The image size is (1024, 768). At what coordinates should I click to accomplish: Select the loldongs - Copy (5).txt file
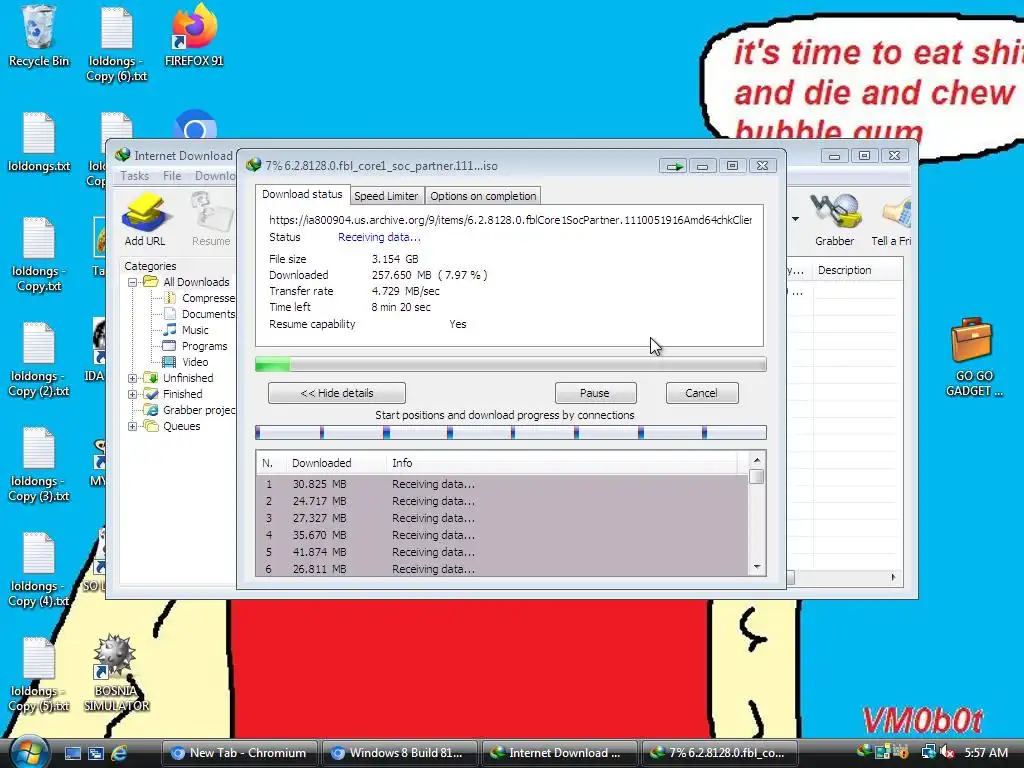point(39,675)
